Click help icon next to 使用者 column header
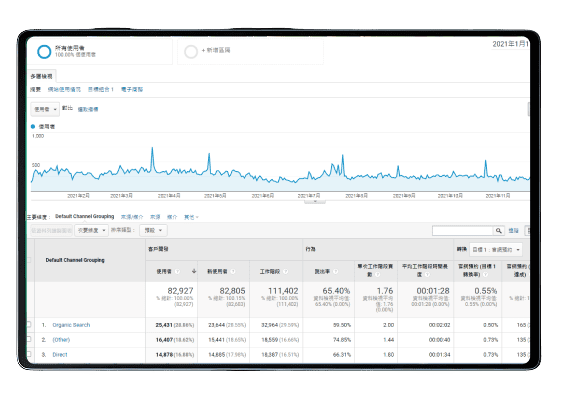The height and width of the screenshot is (397, 565). [177, 271]
